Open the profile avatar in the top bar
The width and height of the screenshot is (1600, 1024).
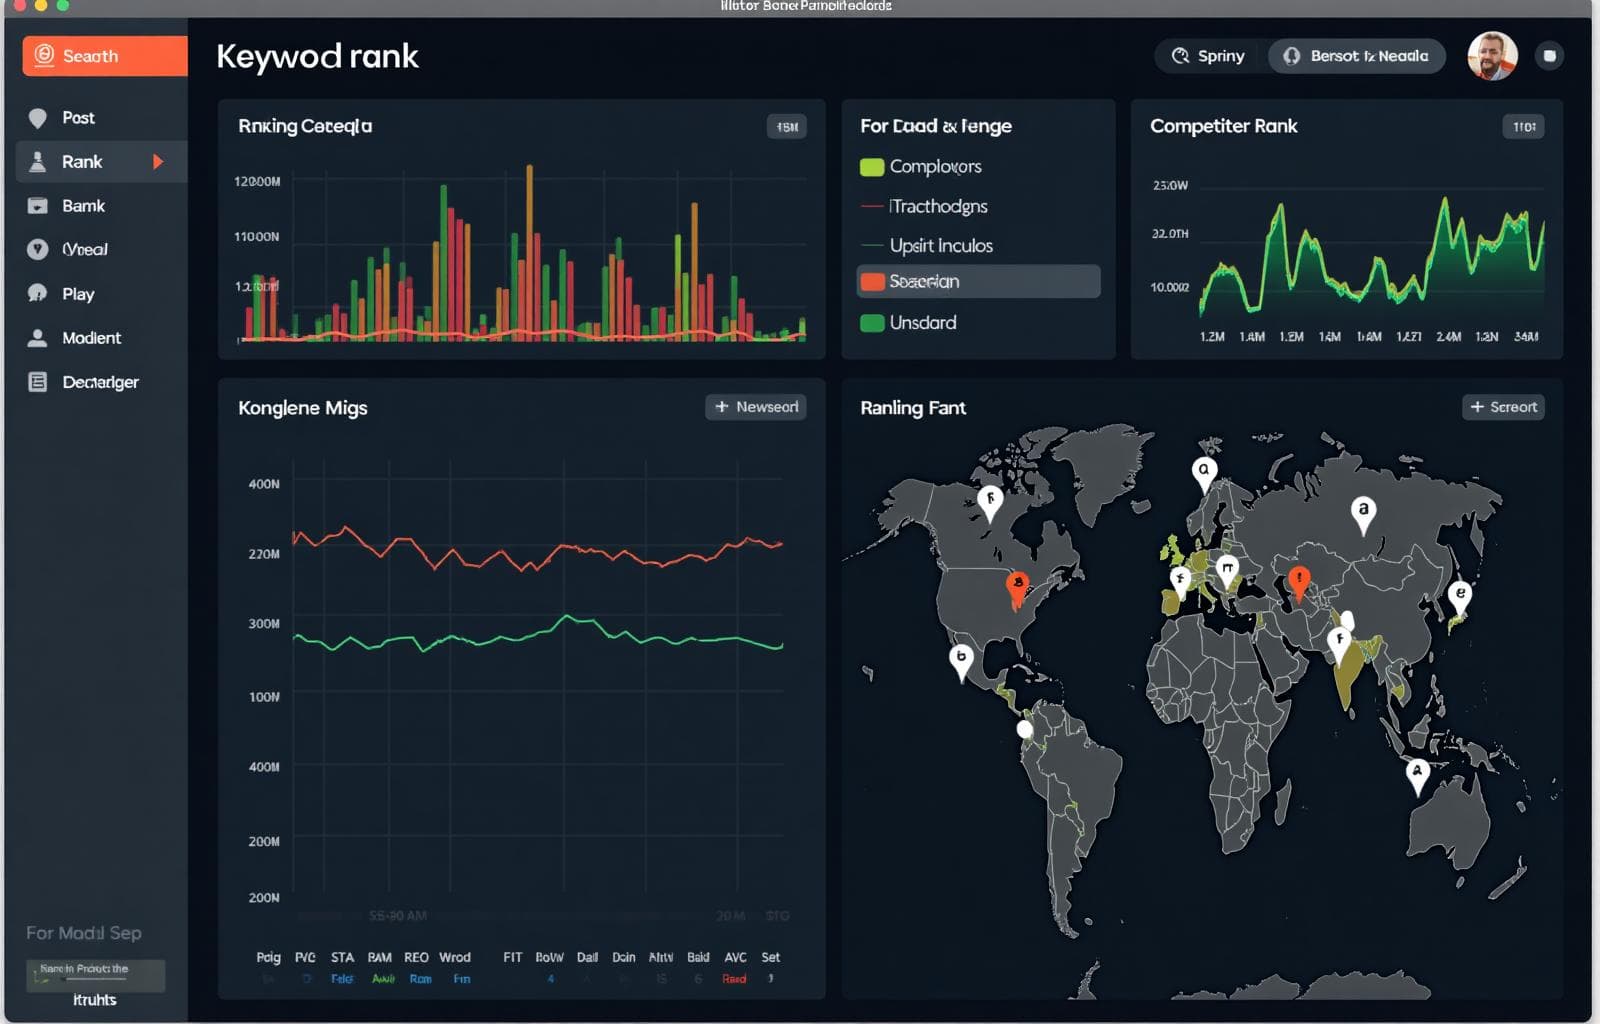coord(1491,55)
